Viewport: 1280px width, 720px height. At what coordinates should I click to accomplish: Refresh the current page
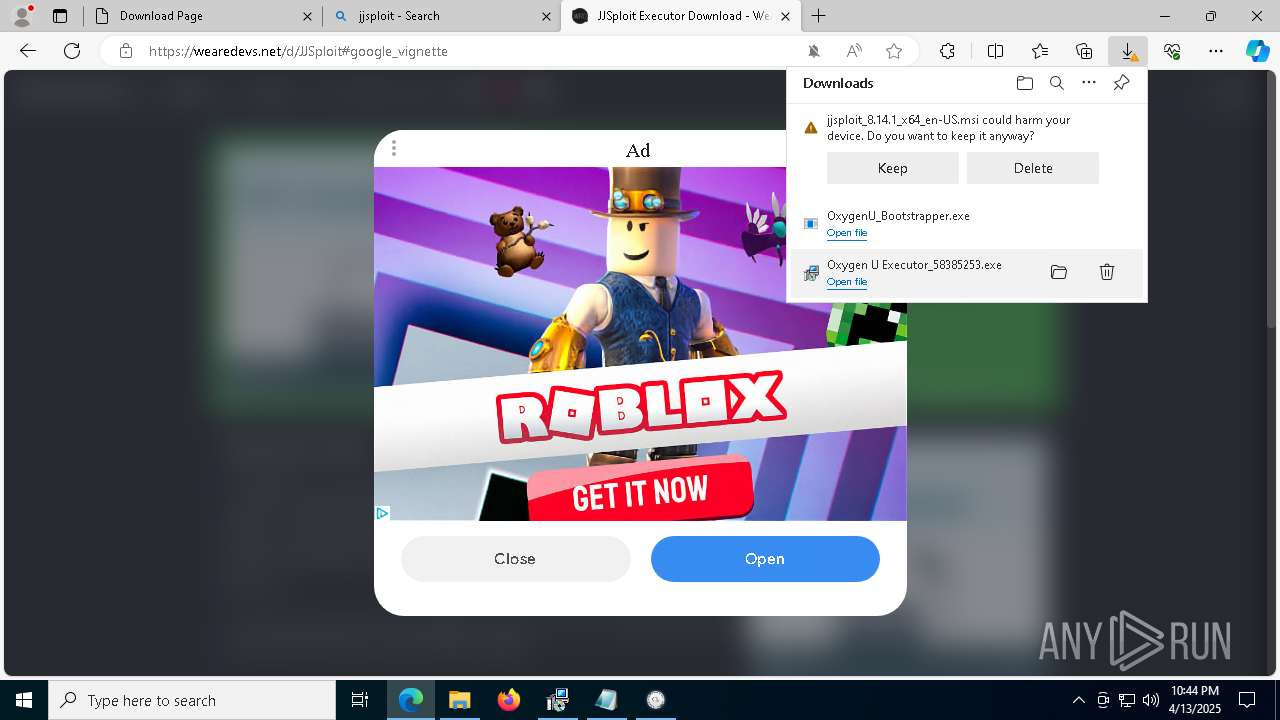point(72,51)
